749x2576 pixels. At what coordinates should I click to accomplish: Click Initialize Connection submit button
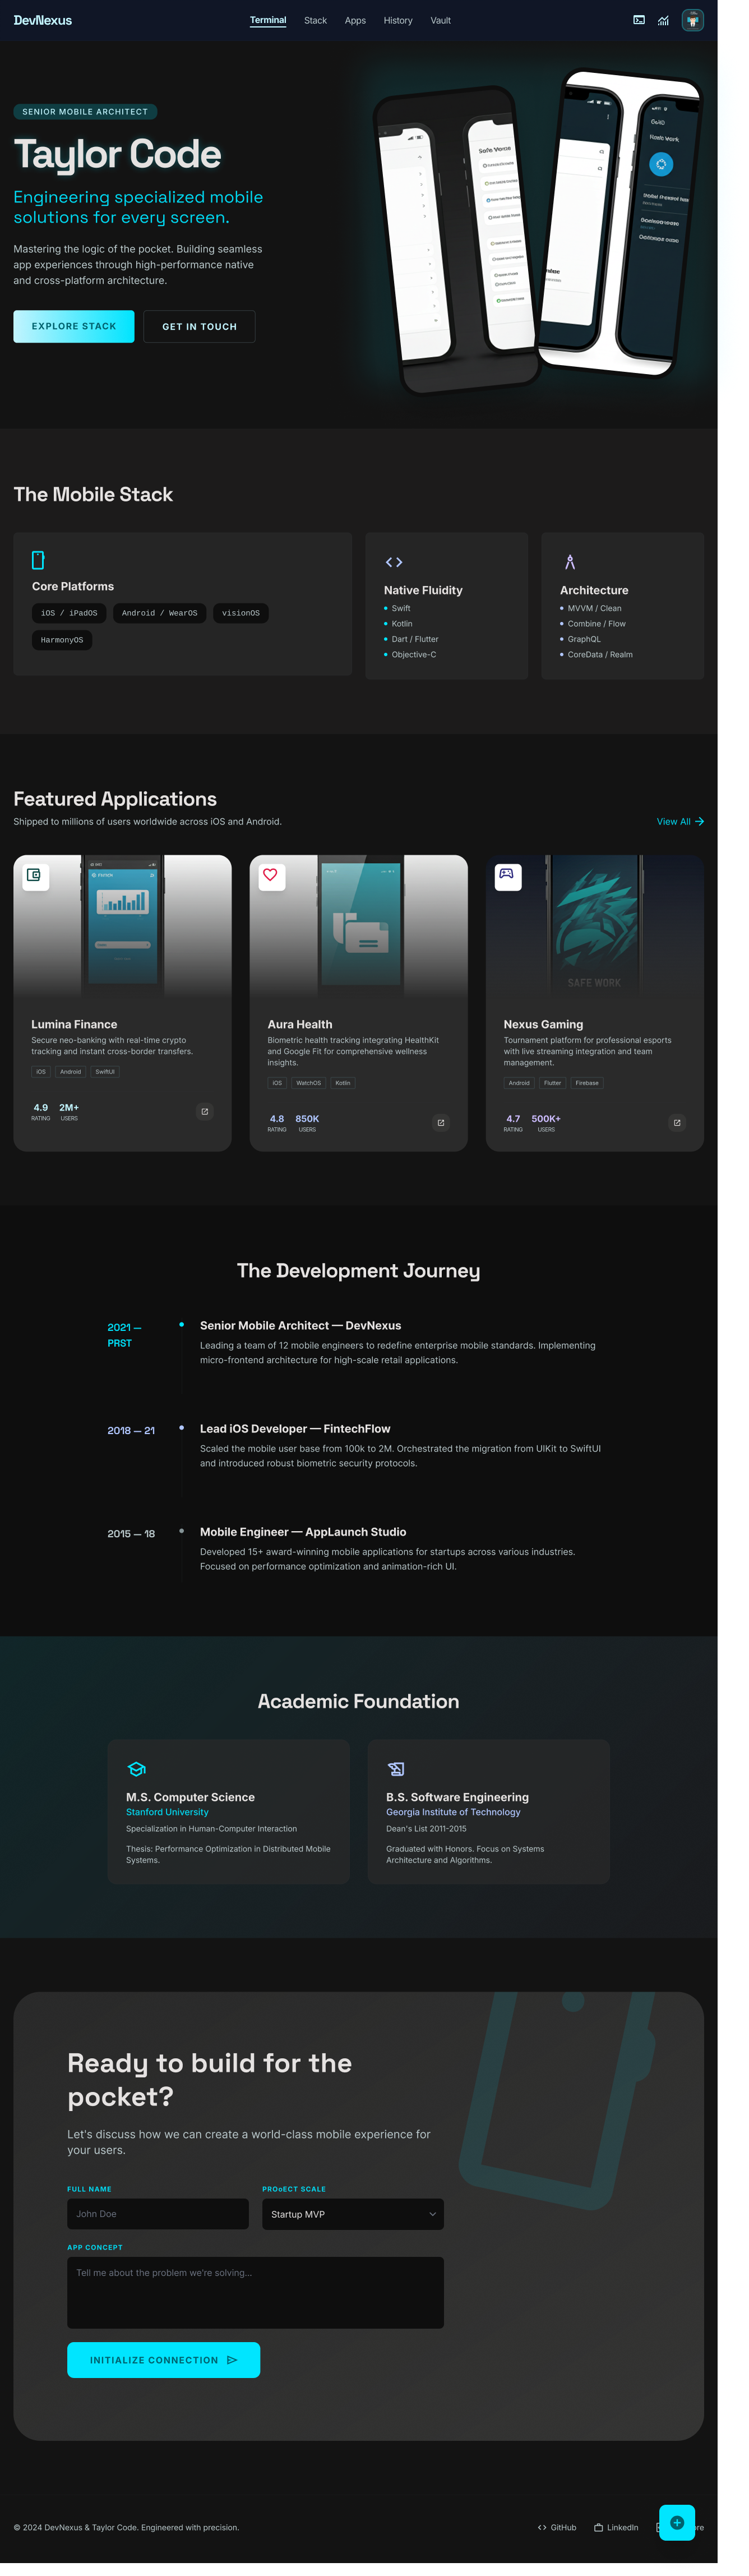(163, 2360)
